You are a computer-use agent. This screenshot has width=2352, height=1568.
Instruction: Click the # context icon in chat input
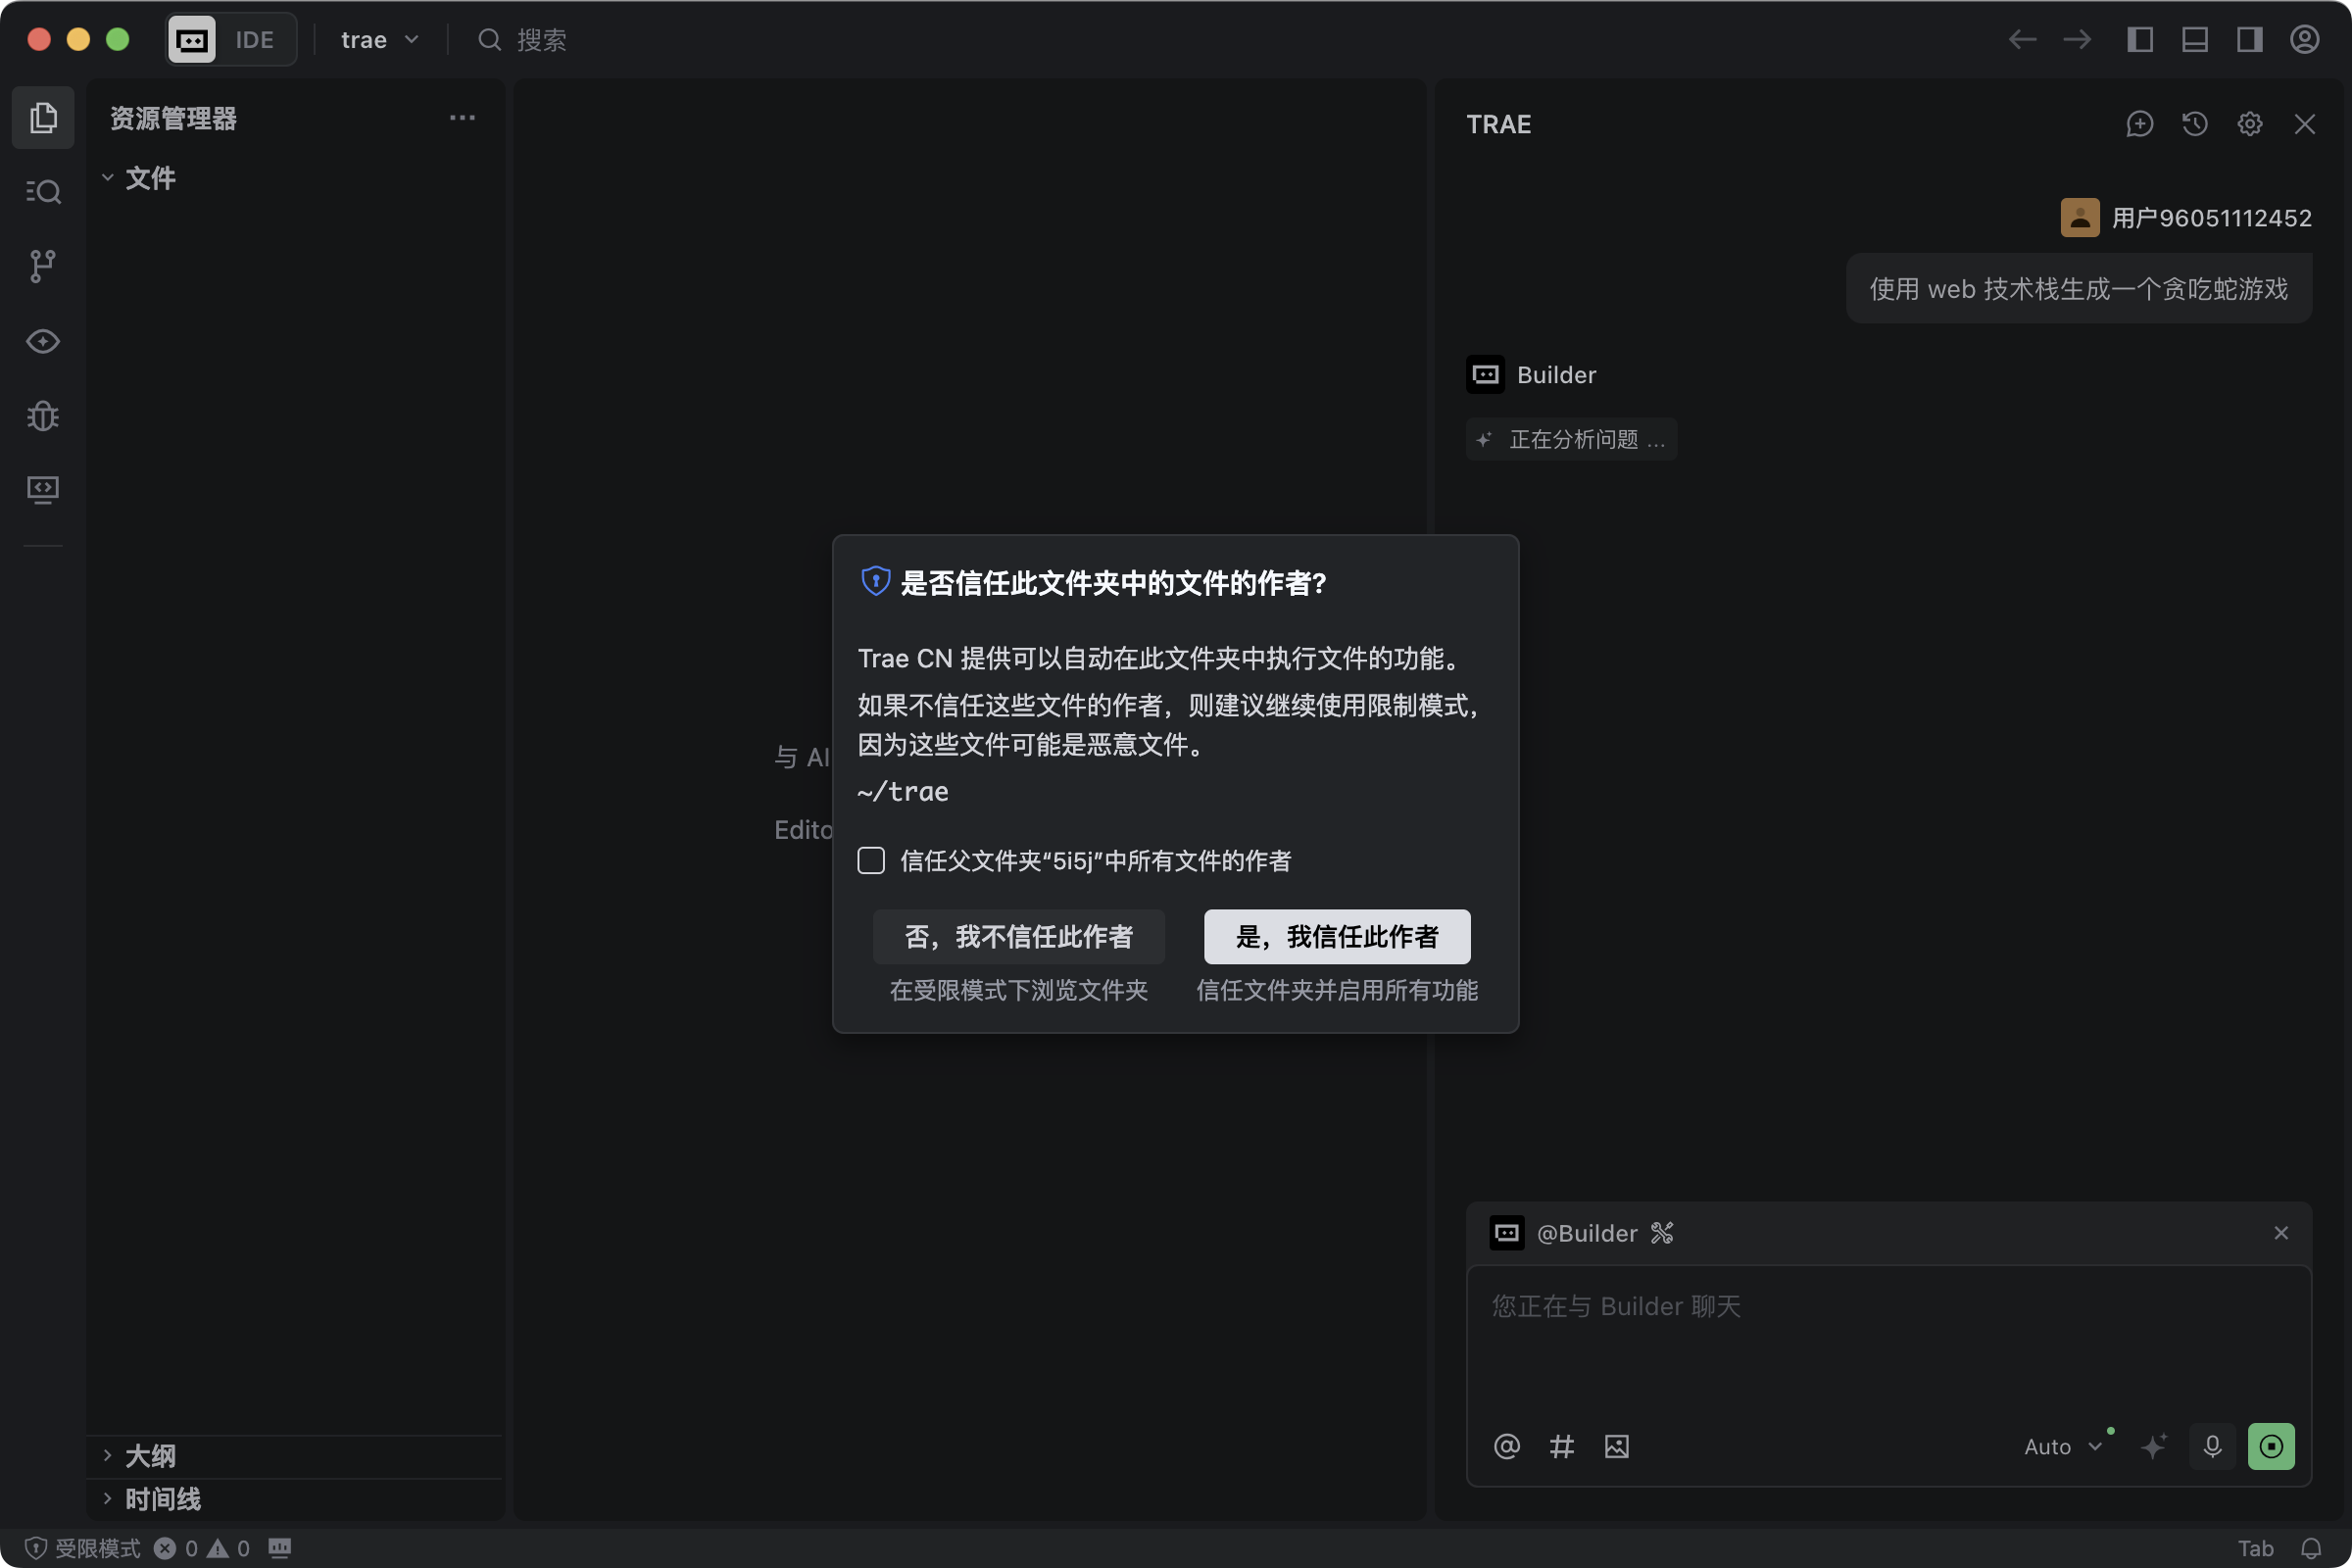tap(1562, 1446)
